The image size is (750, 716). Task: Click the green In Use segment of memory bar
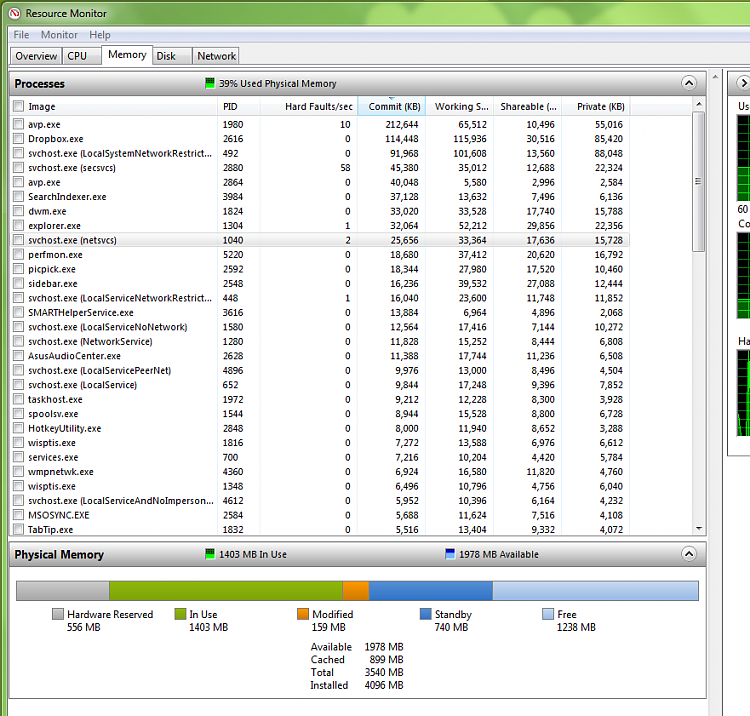point(226,591)
